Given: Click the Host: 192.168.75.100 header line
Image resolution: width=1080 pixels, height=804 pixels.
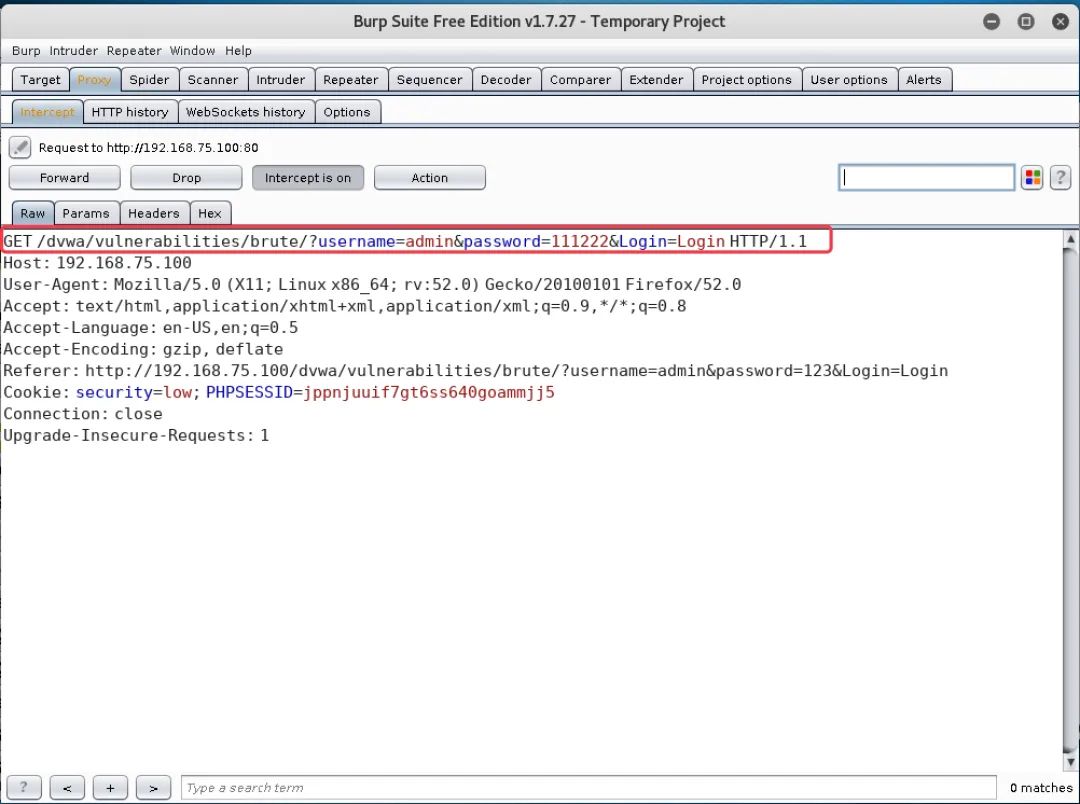Looking at the screenshot, I should point(98,263).
